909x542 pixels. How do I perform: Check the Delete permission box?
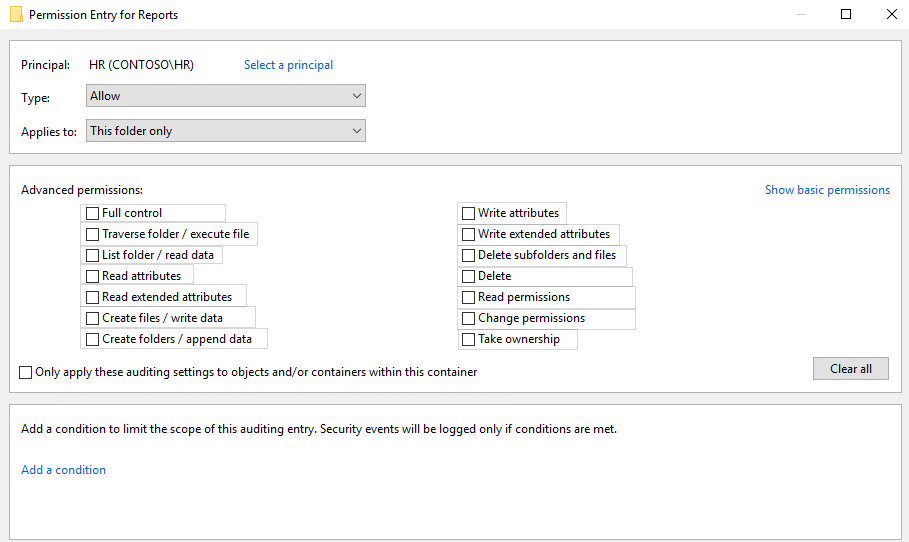click(x=468, y=276)
